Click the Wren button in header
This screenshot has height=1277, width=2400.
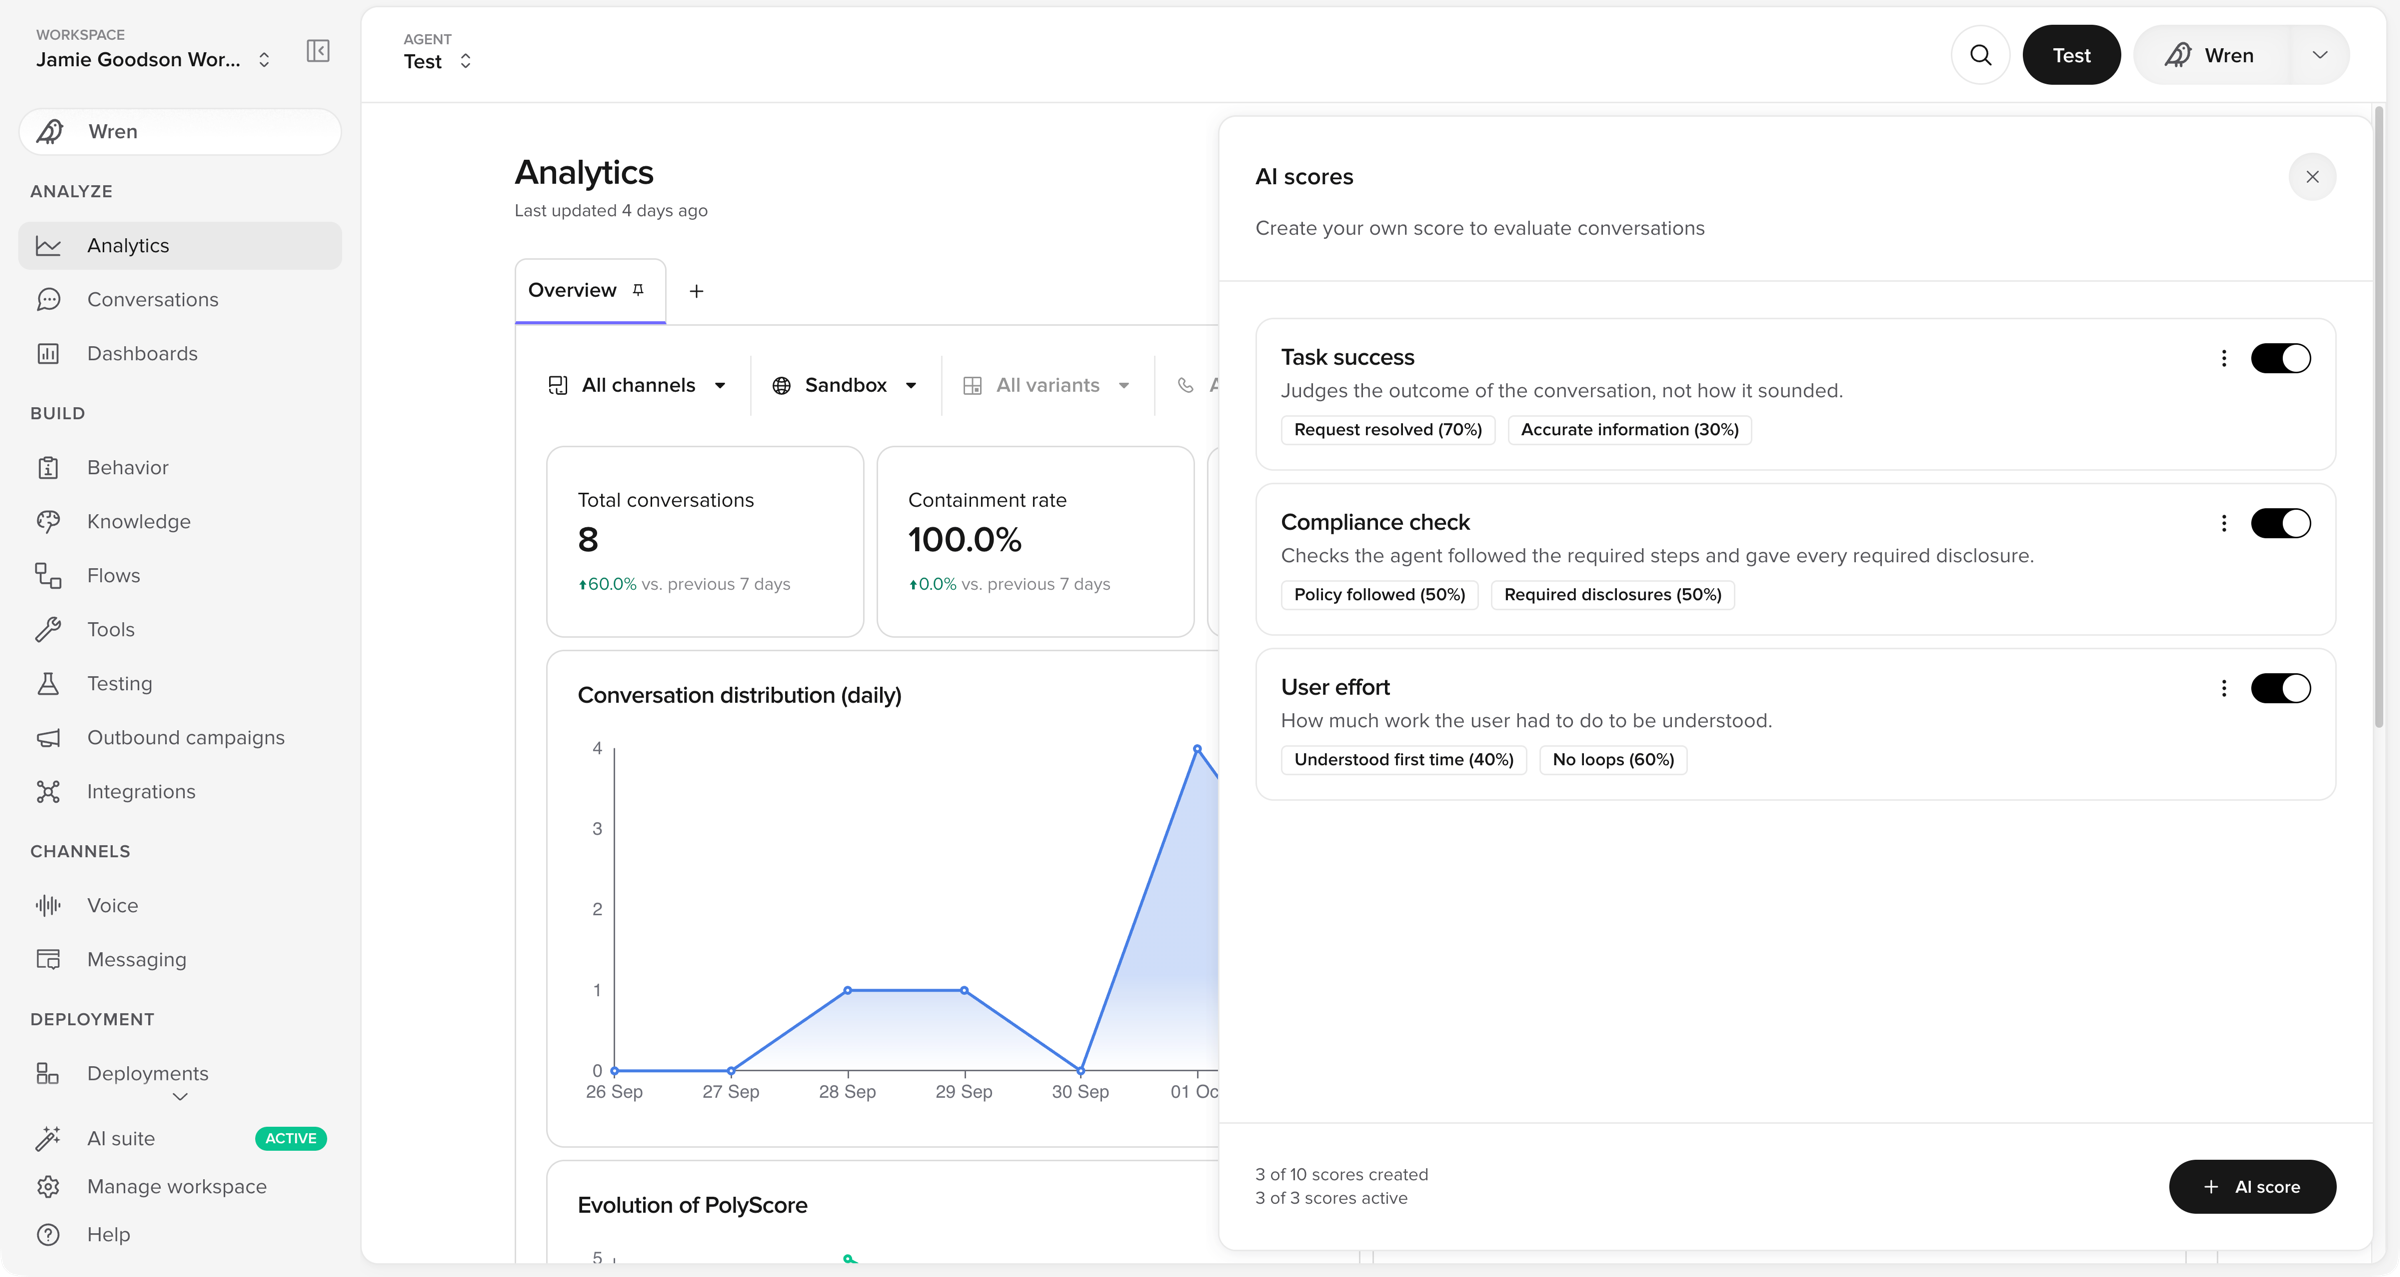coord(2212,55)
